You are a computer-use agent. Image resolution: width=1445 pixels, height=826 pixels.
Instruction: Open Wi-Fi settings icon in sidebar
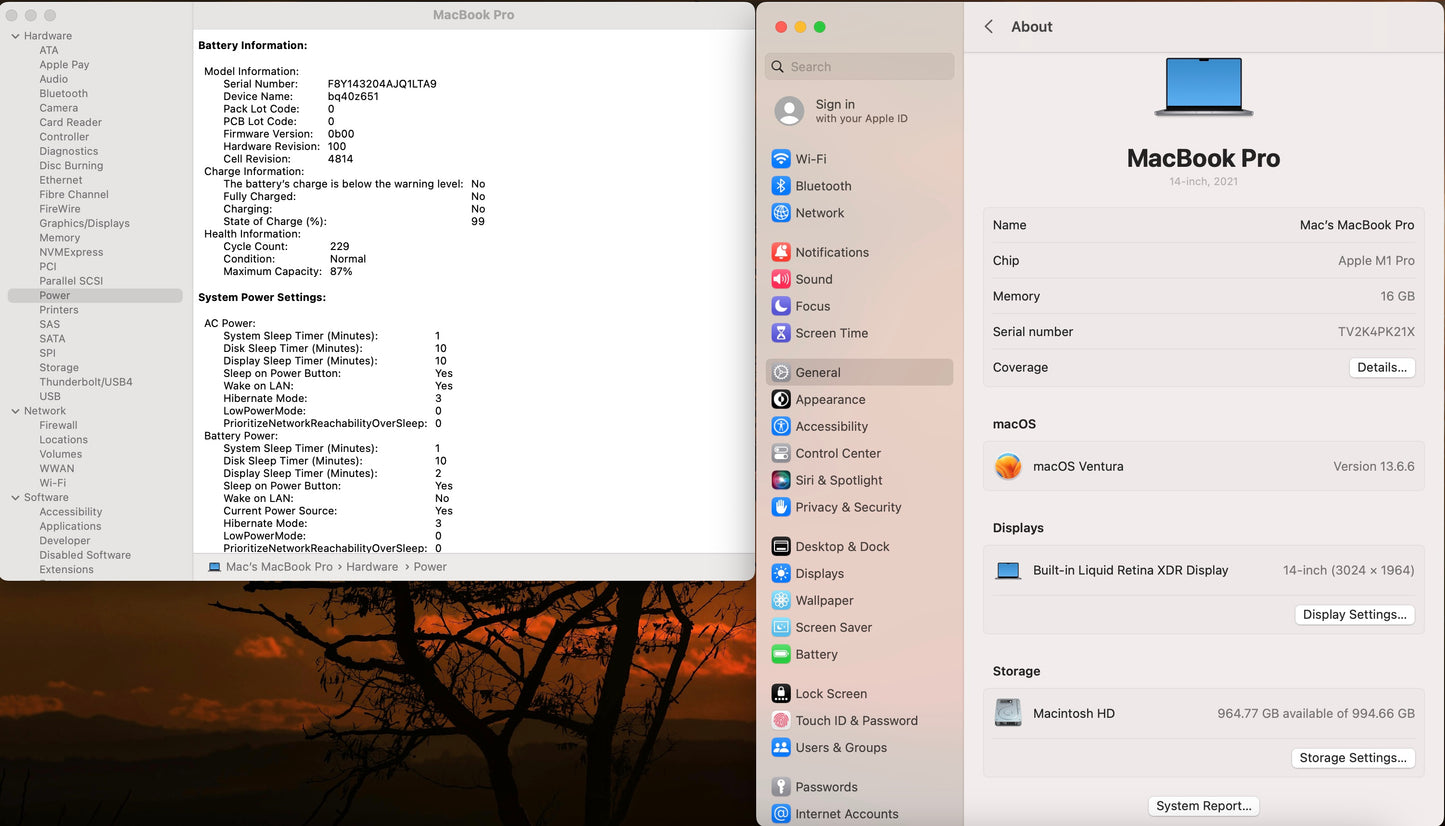click(781, 159)
